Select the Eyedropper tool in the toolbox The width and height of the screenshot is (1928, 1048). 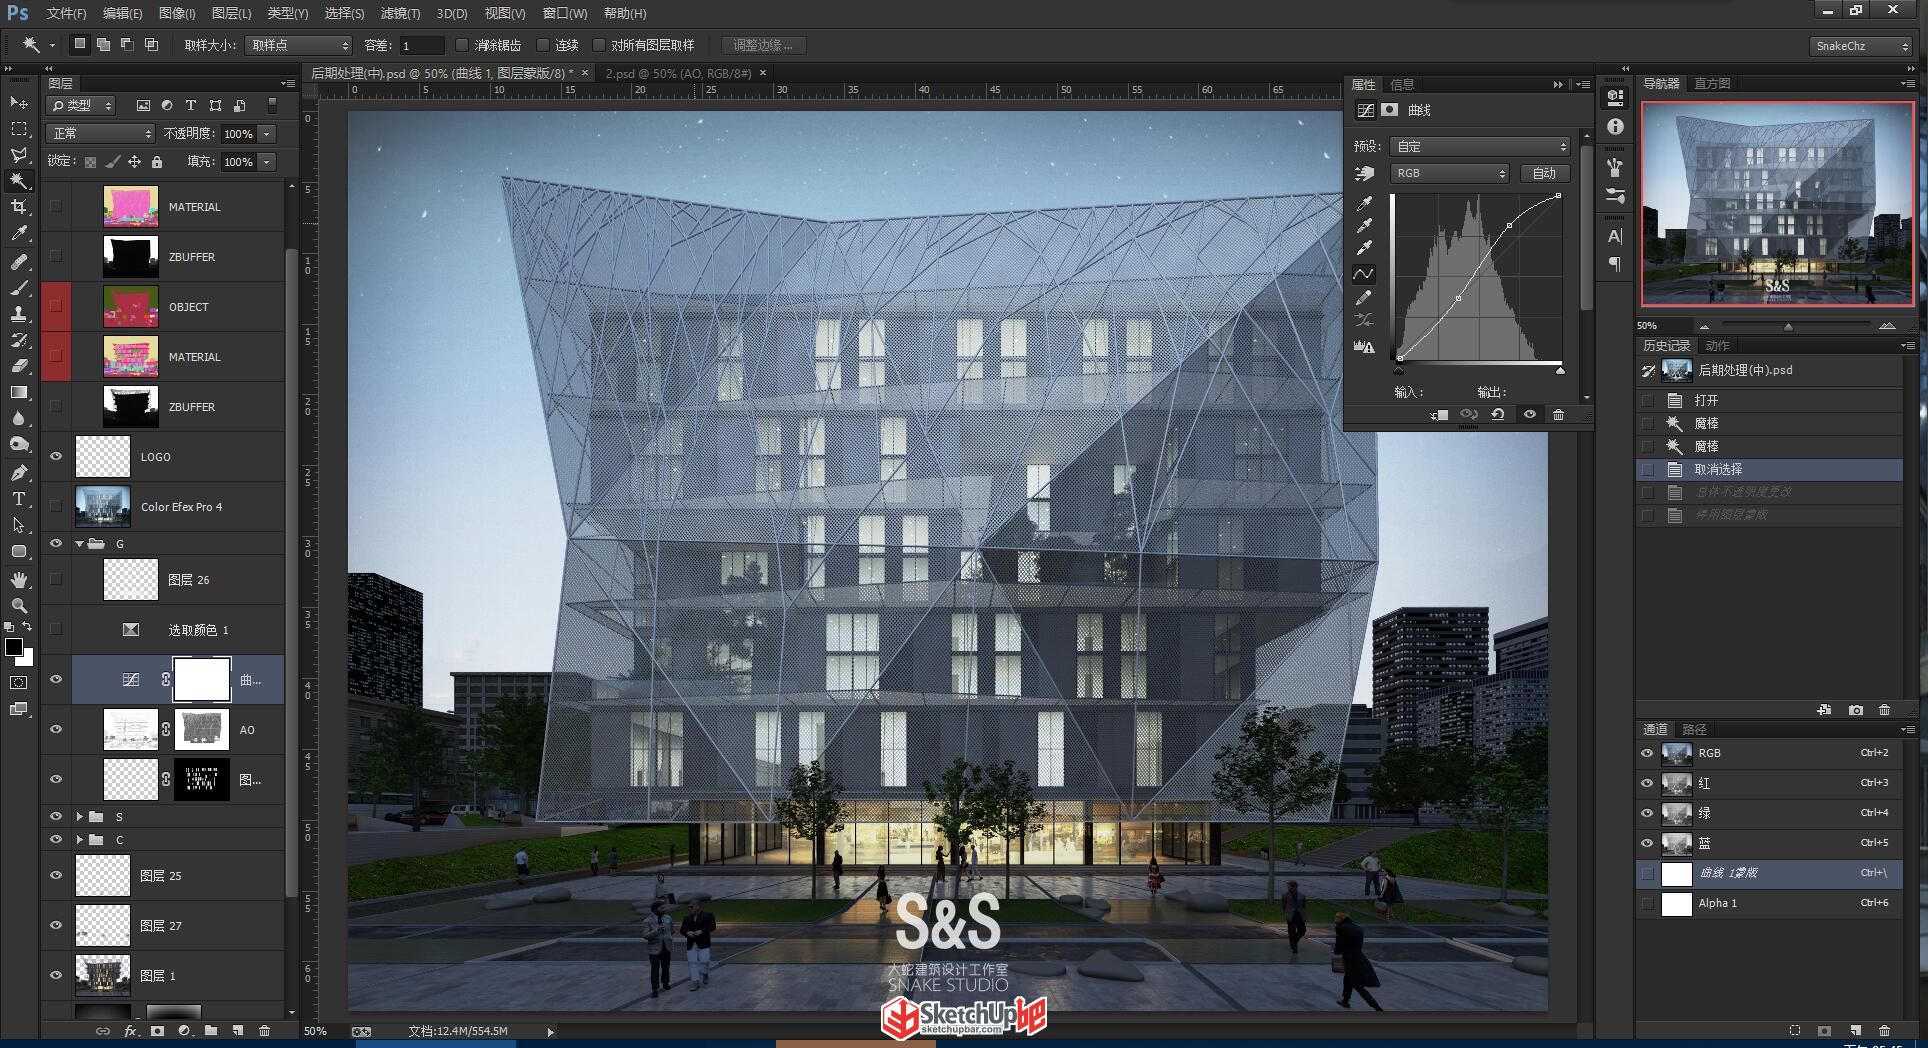pos(19,234)
